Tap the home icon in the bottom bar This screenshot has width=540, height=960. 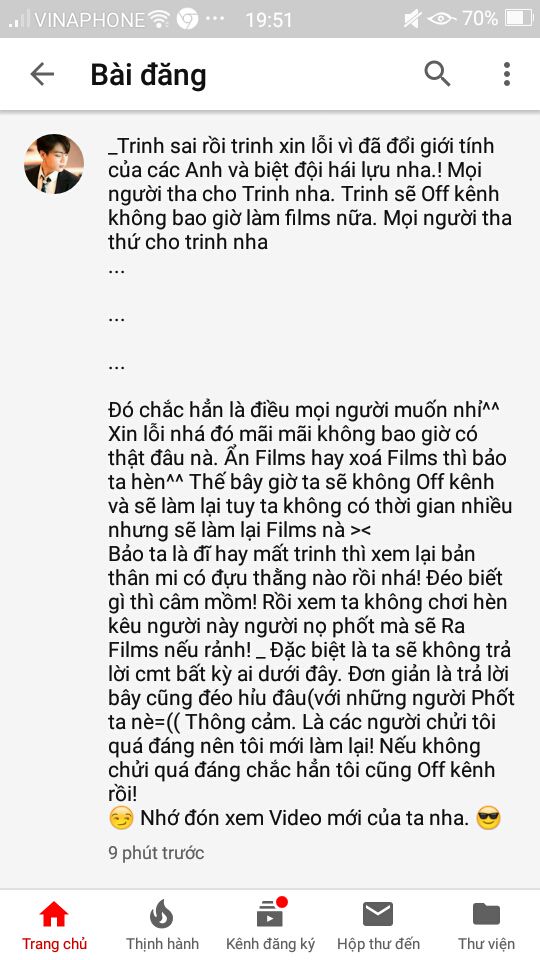pos(54,915)
